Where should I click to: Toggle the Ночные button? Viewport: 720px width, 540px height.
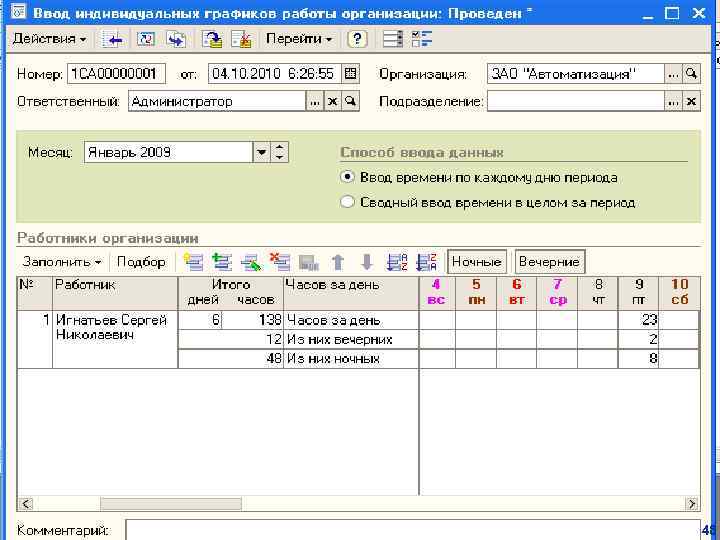coord(477,262)
